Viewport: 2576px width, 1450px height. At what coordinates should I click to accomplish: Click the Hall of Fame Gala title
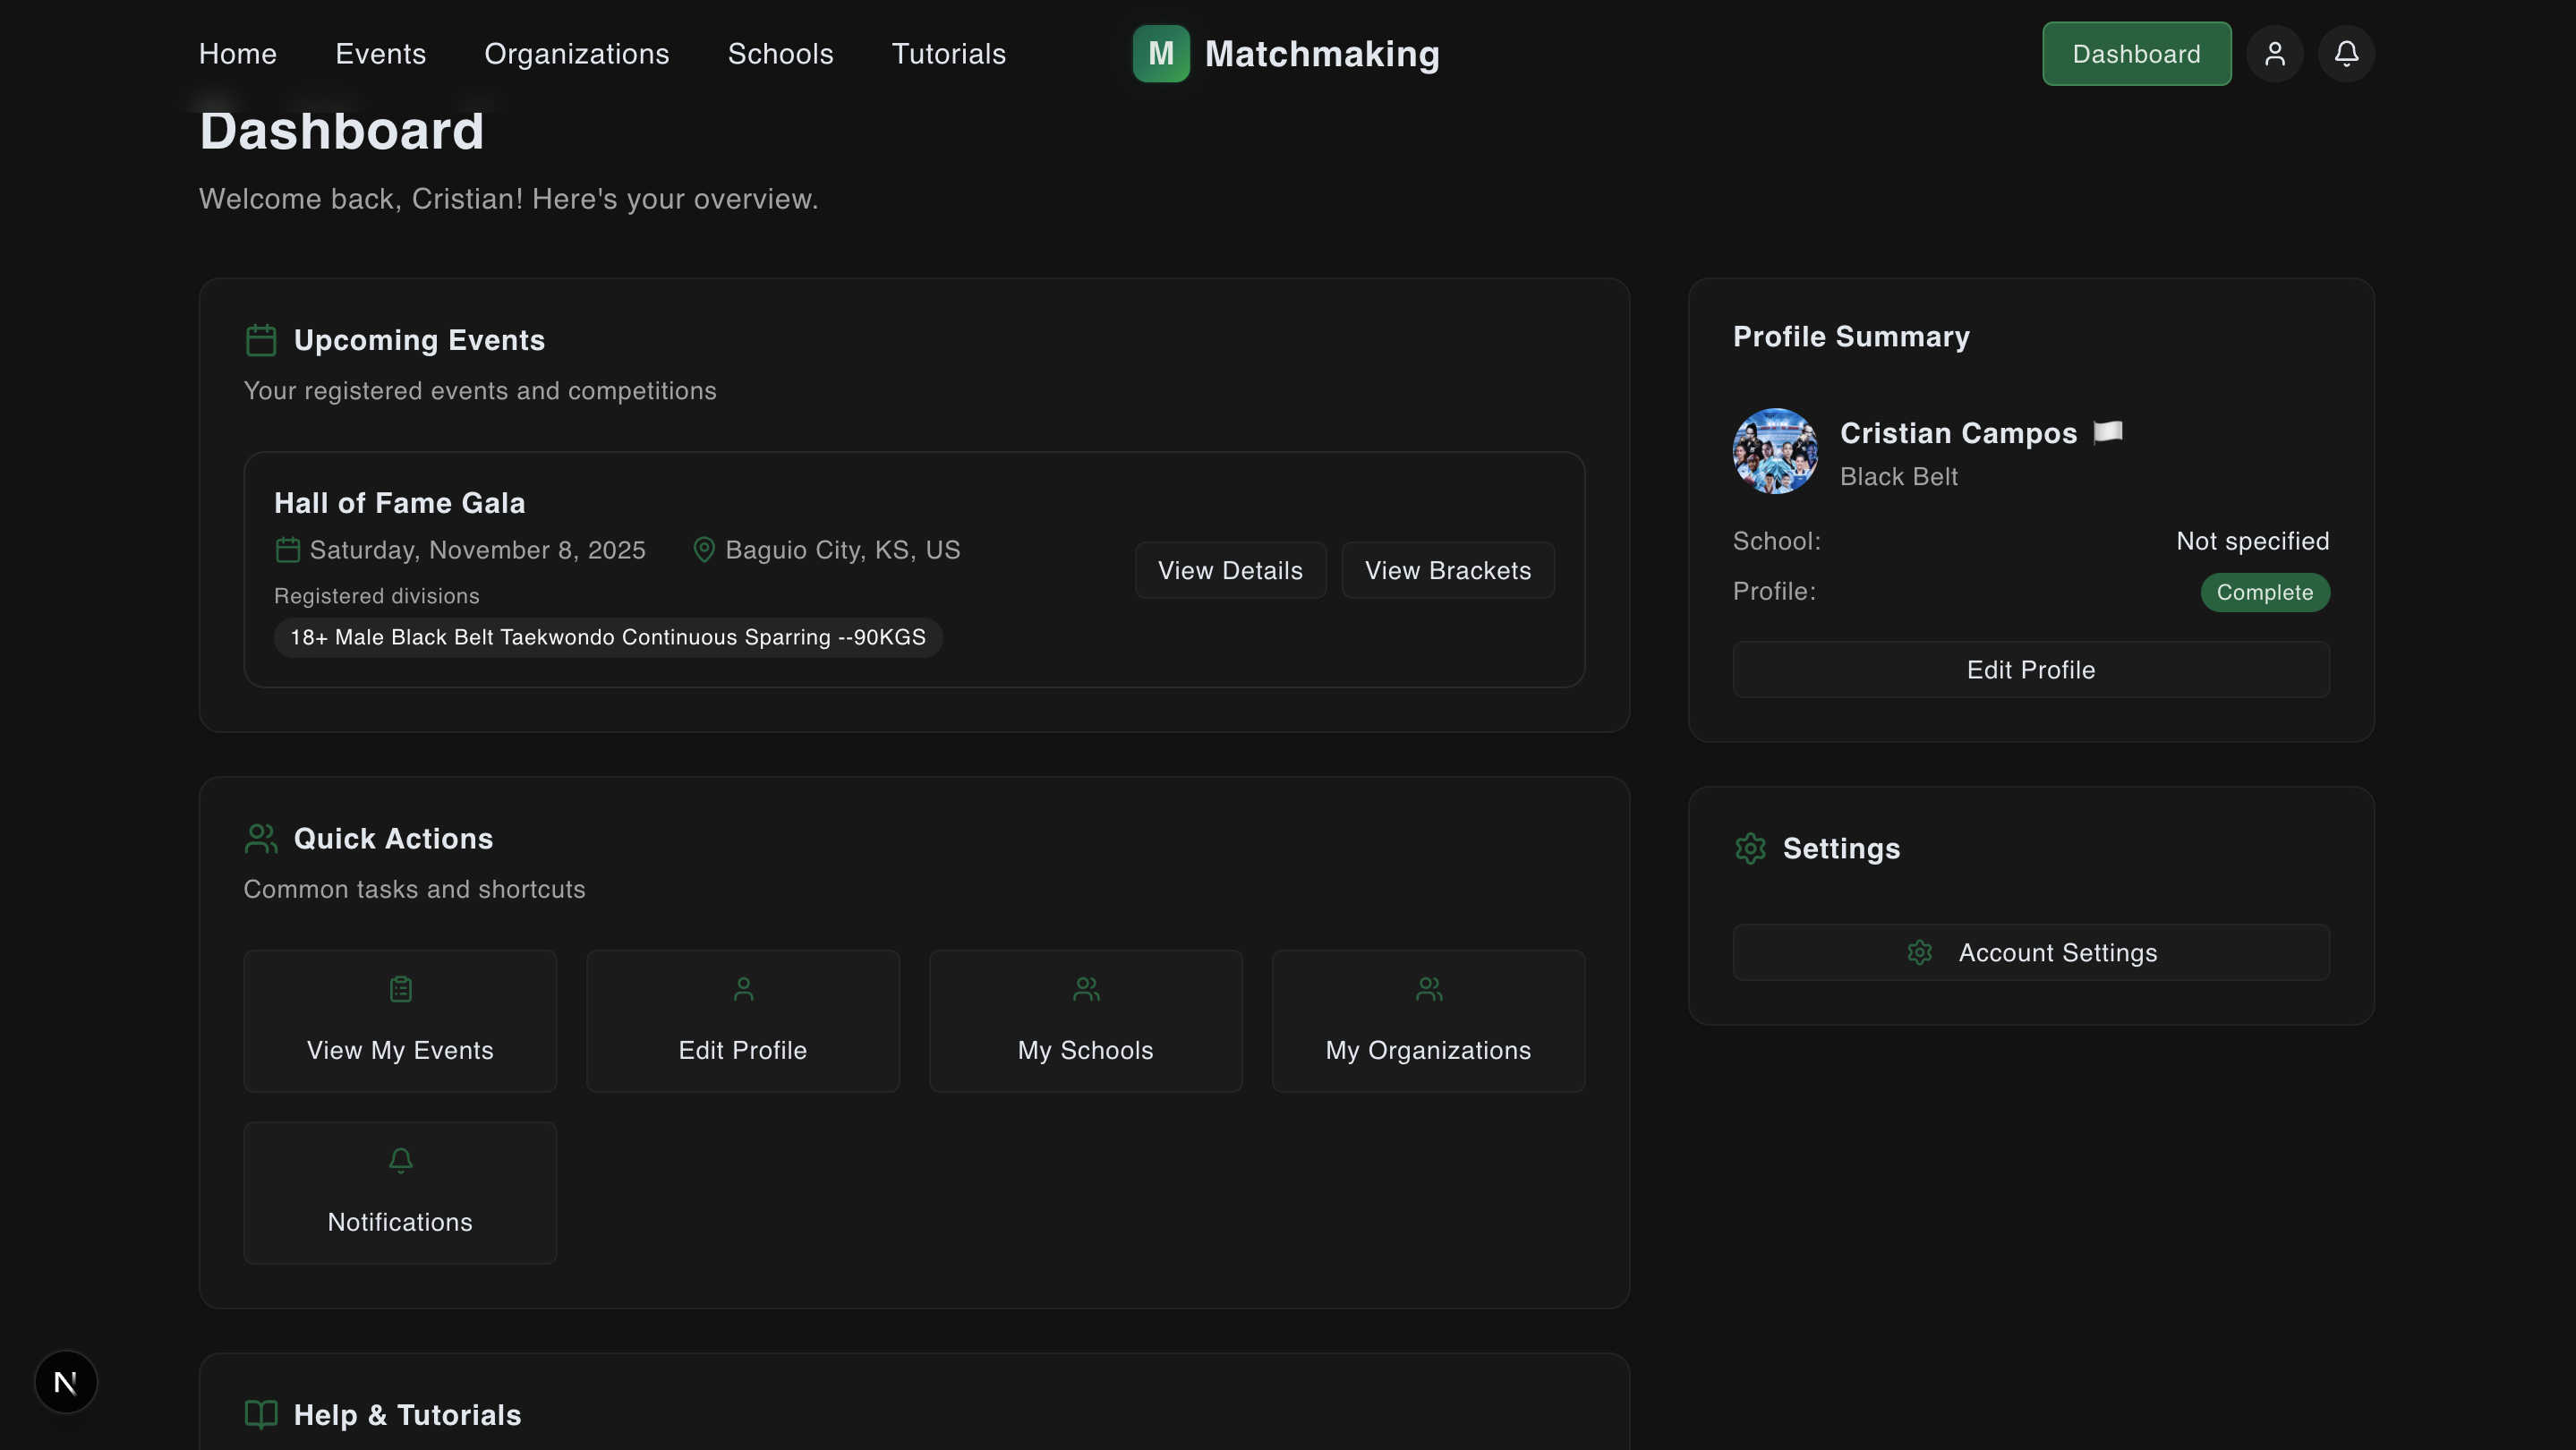(400, 502)
